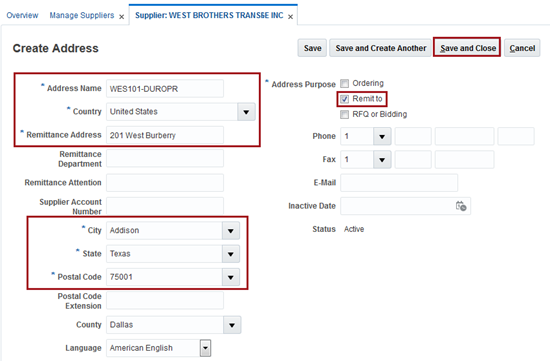Focus the Remittance Attention field
This screenshot has height=361, width=550.
165,183
